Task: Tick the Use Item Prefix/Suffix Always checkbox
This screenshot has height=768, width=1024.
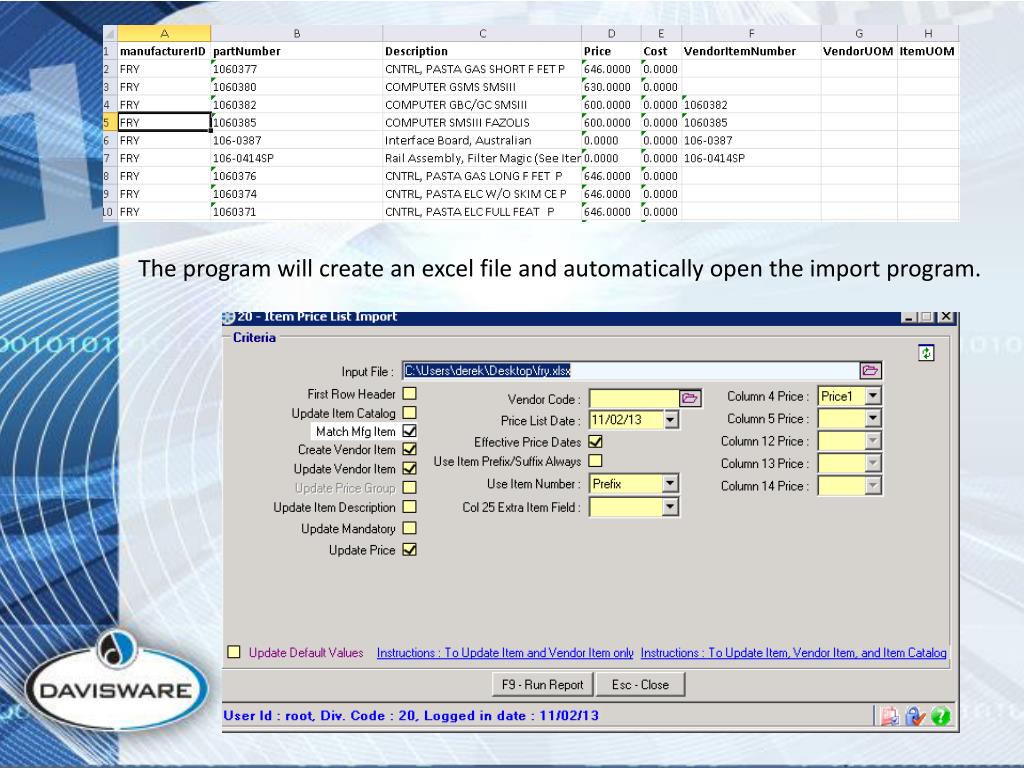Action: click(596, 461)
